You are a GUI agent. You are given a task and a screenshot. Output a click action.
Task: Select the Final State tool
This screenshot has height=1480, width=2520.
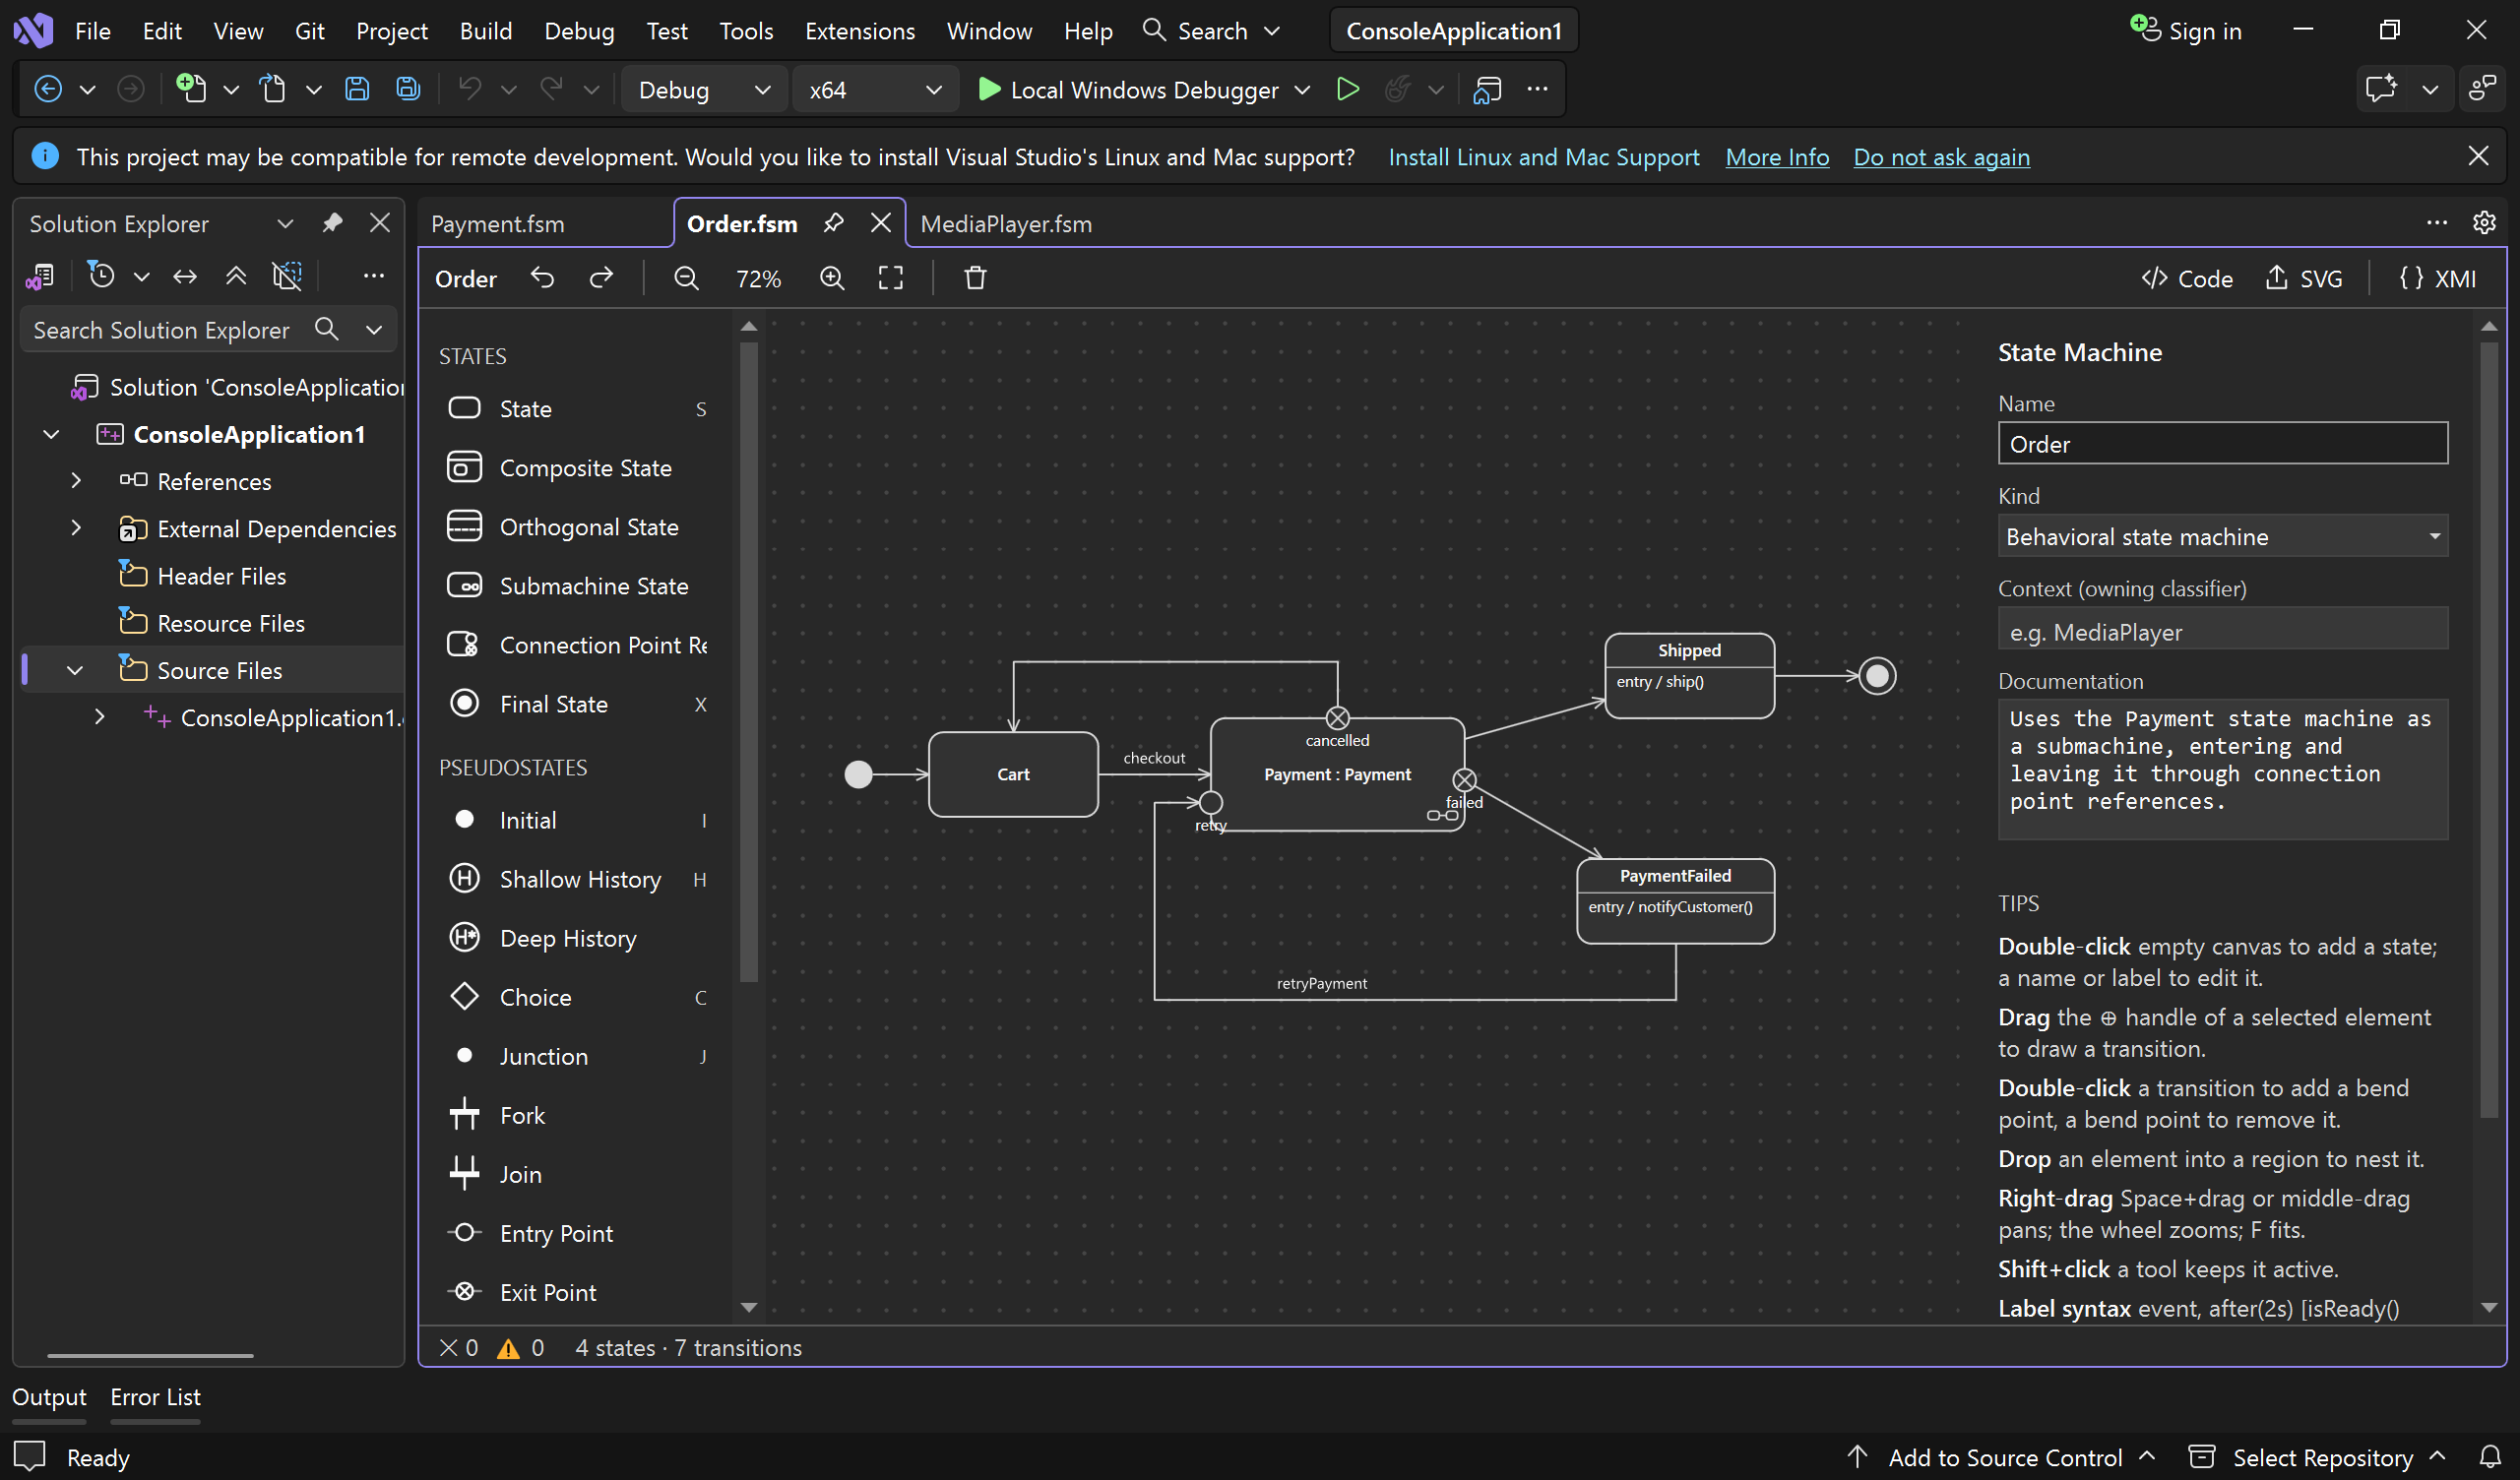pyautogui.click(x=576, y=704)
